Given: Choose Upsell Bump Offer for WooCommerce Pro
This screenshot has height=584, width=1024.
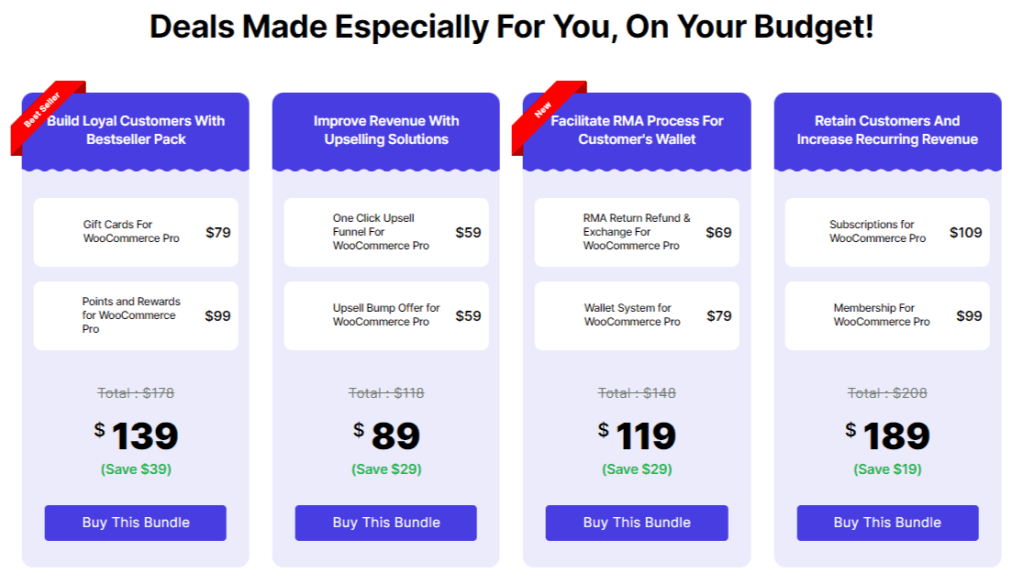Looking at the screenshot, I should click(x=386, y=315).
